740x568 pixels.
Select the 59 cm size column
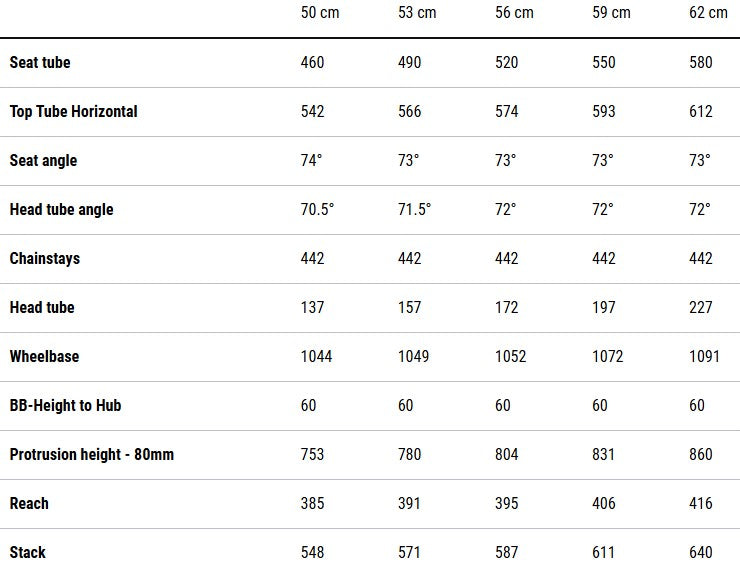pyautogui.click(x=611, y=13)
